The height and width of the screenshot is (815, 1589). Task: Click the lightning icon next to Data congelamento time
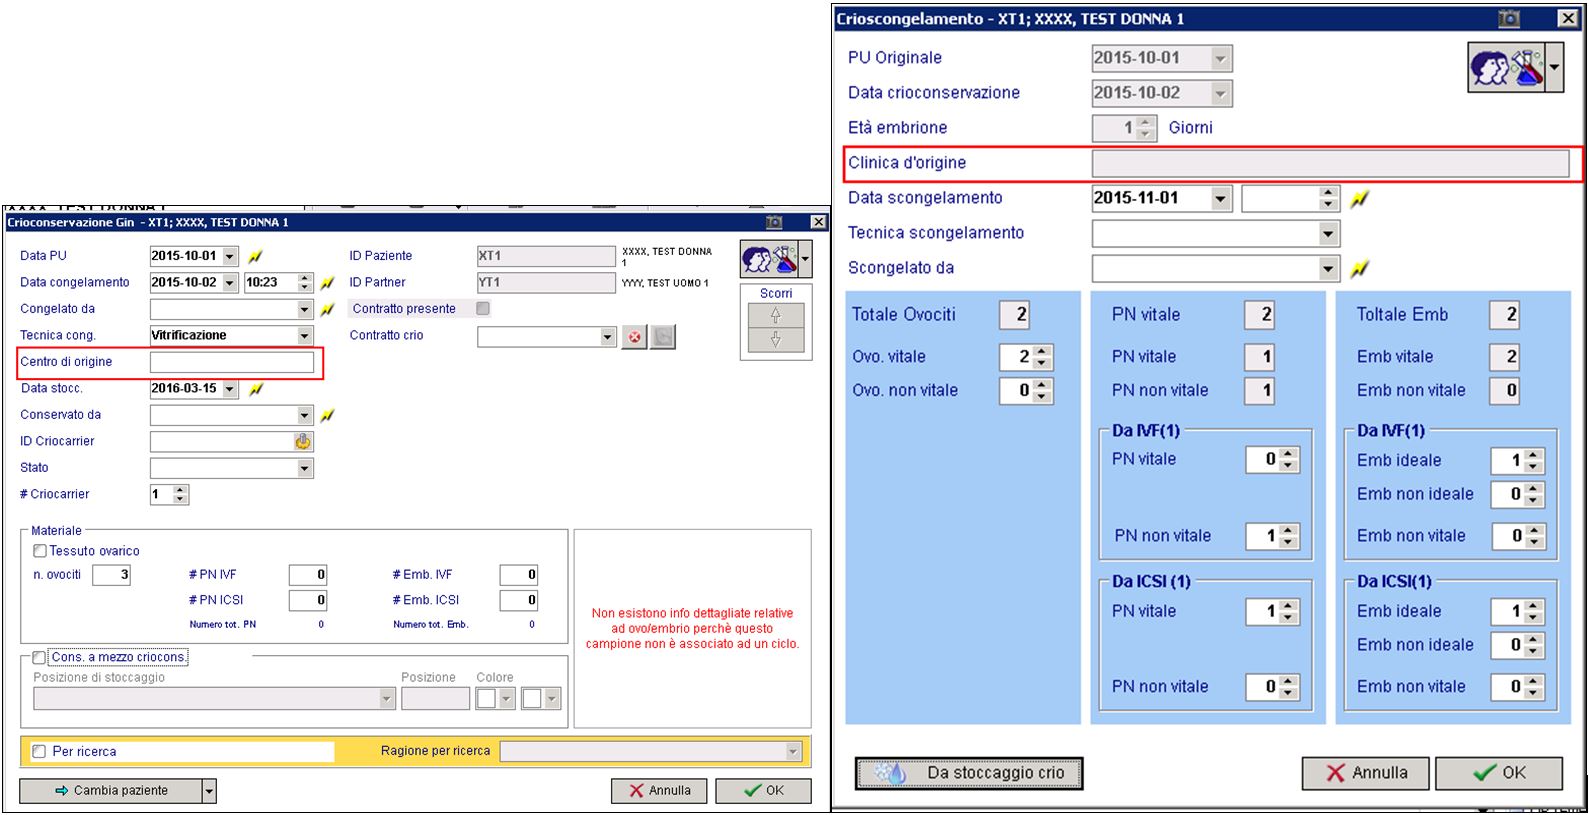click(x=326, y=283)
